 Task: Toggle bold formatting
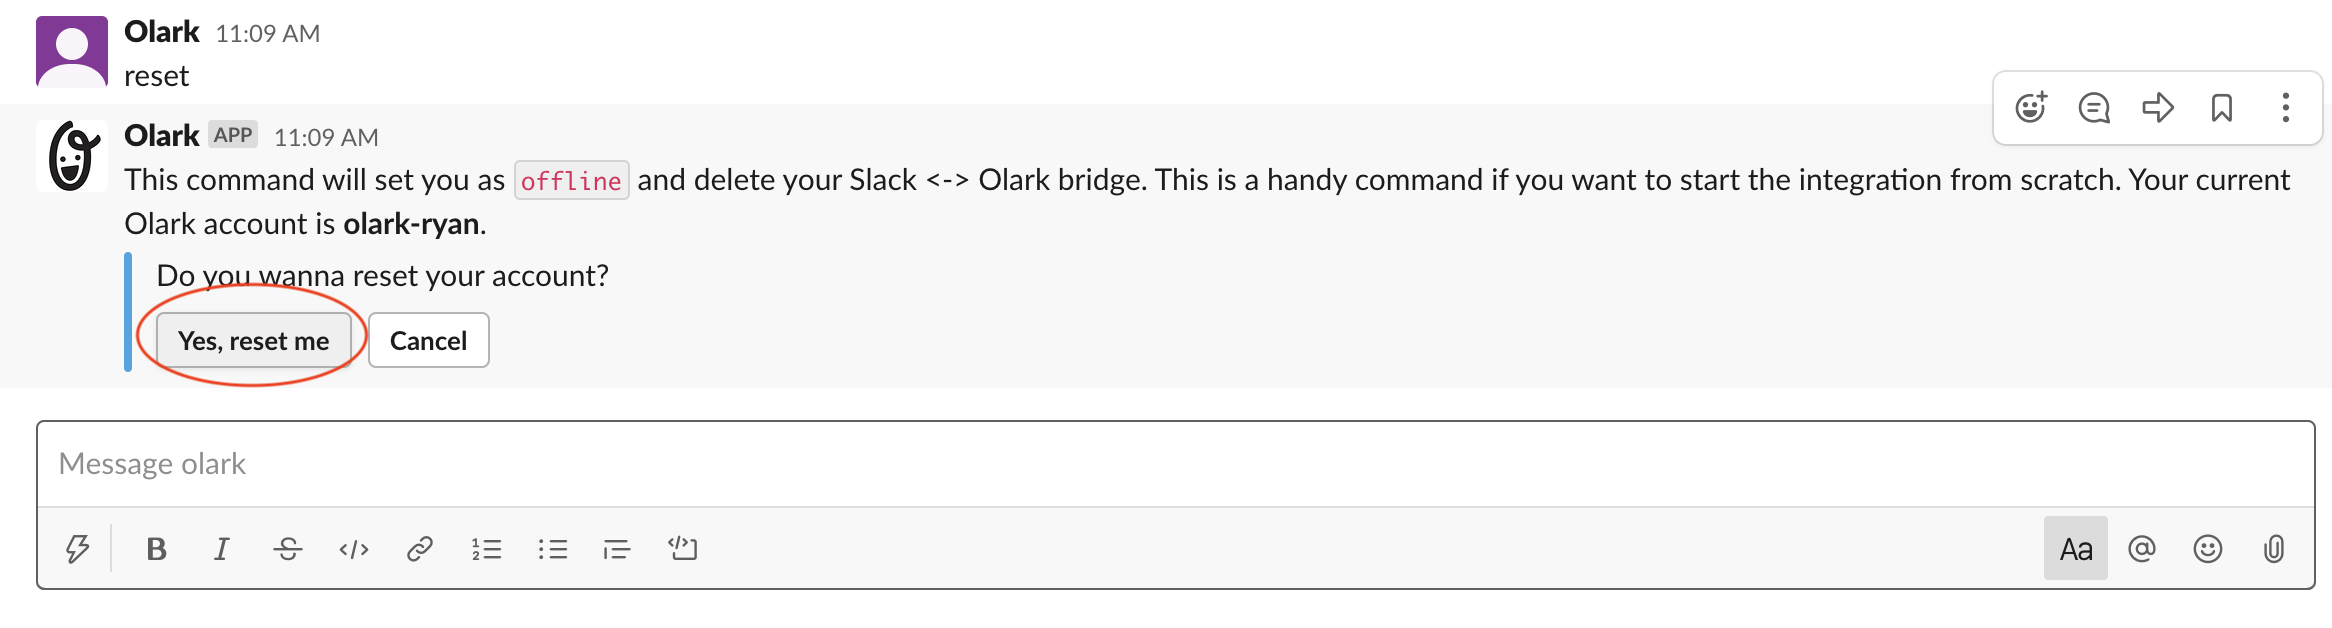coord(156,548)
